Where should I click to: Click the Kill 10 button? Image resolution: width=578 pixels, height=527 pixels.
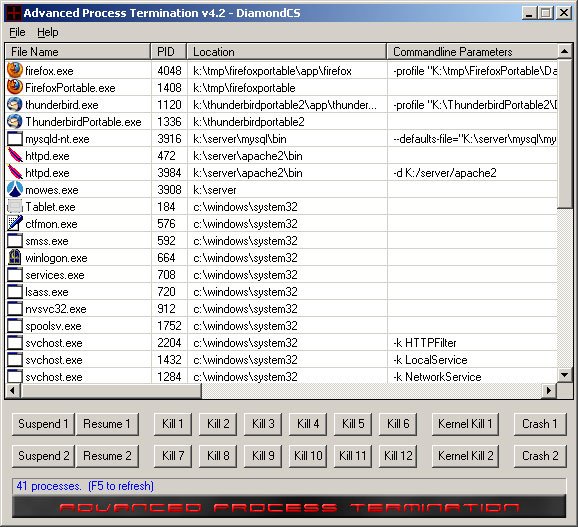pos(308,456)
